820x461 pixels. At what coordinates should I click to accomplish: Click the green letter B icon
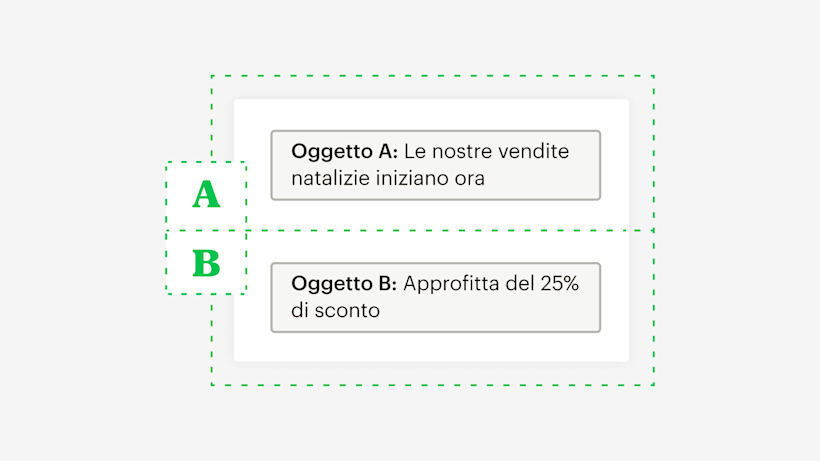[x=206, y=263]
